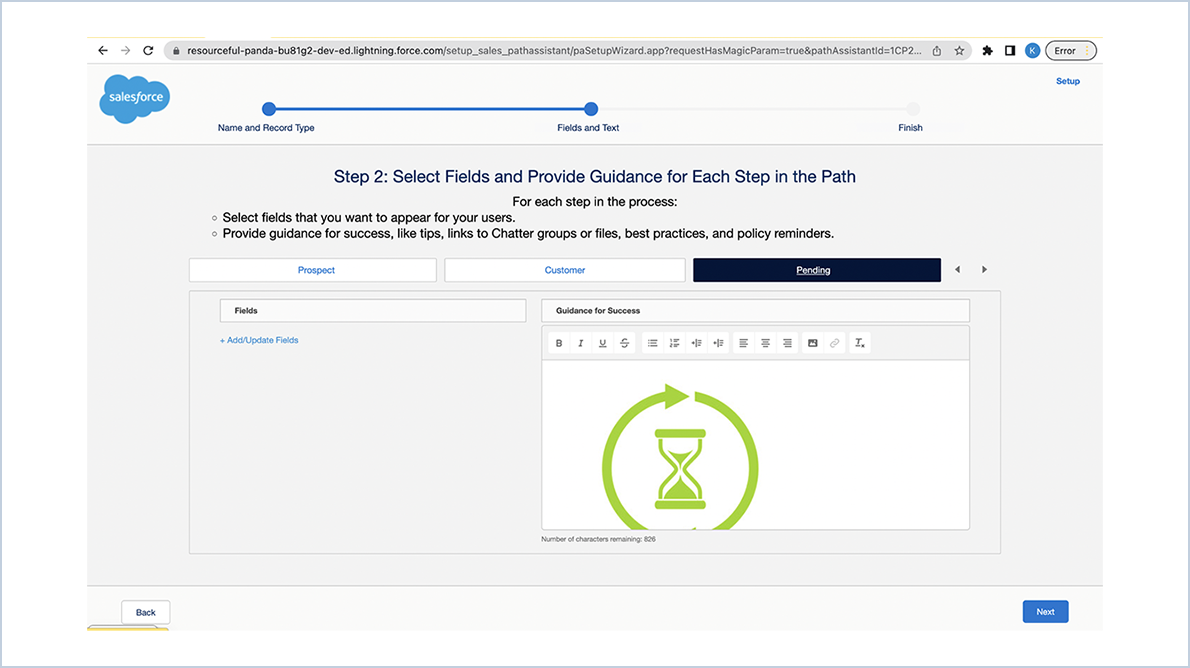Apply strikethrough formatting
Screen dimensions: 1190x668
(624, 342)
